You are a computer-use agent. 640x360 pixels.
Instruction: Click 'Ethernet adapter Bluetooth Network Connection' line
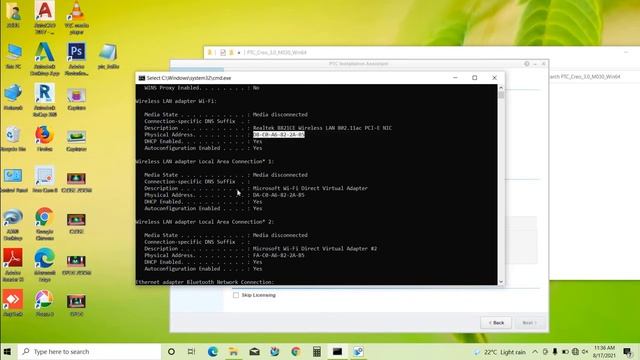pyautogui.click(x=205, y=282)
